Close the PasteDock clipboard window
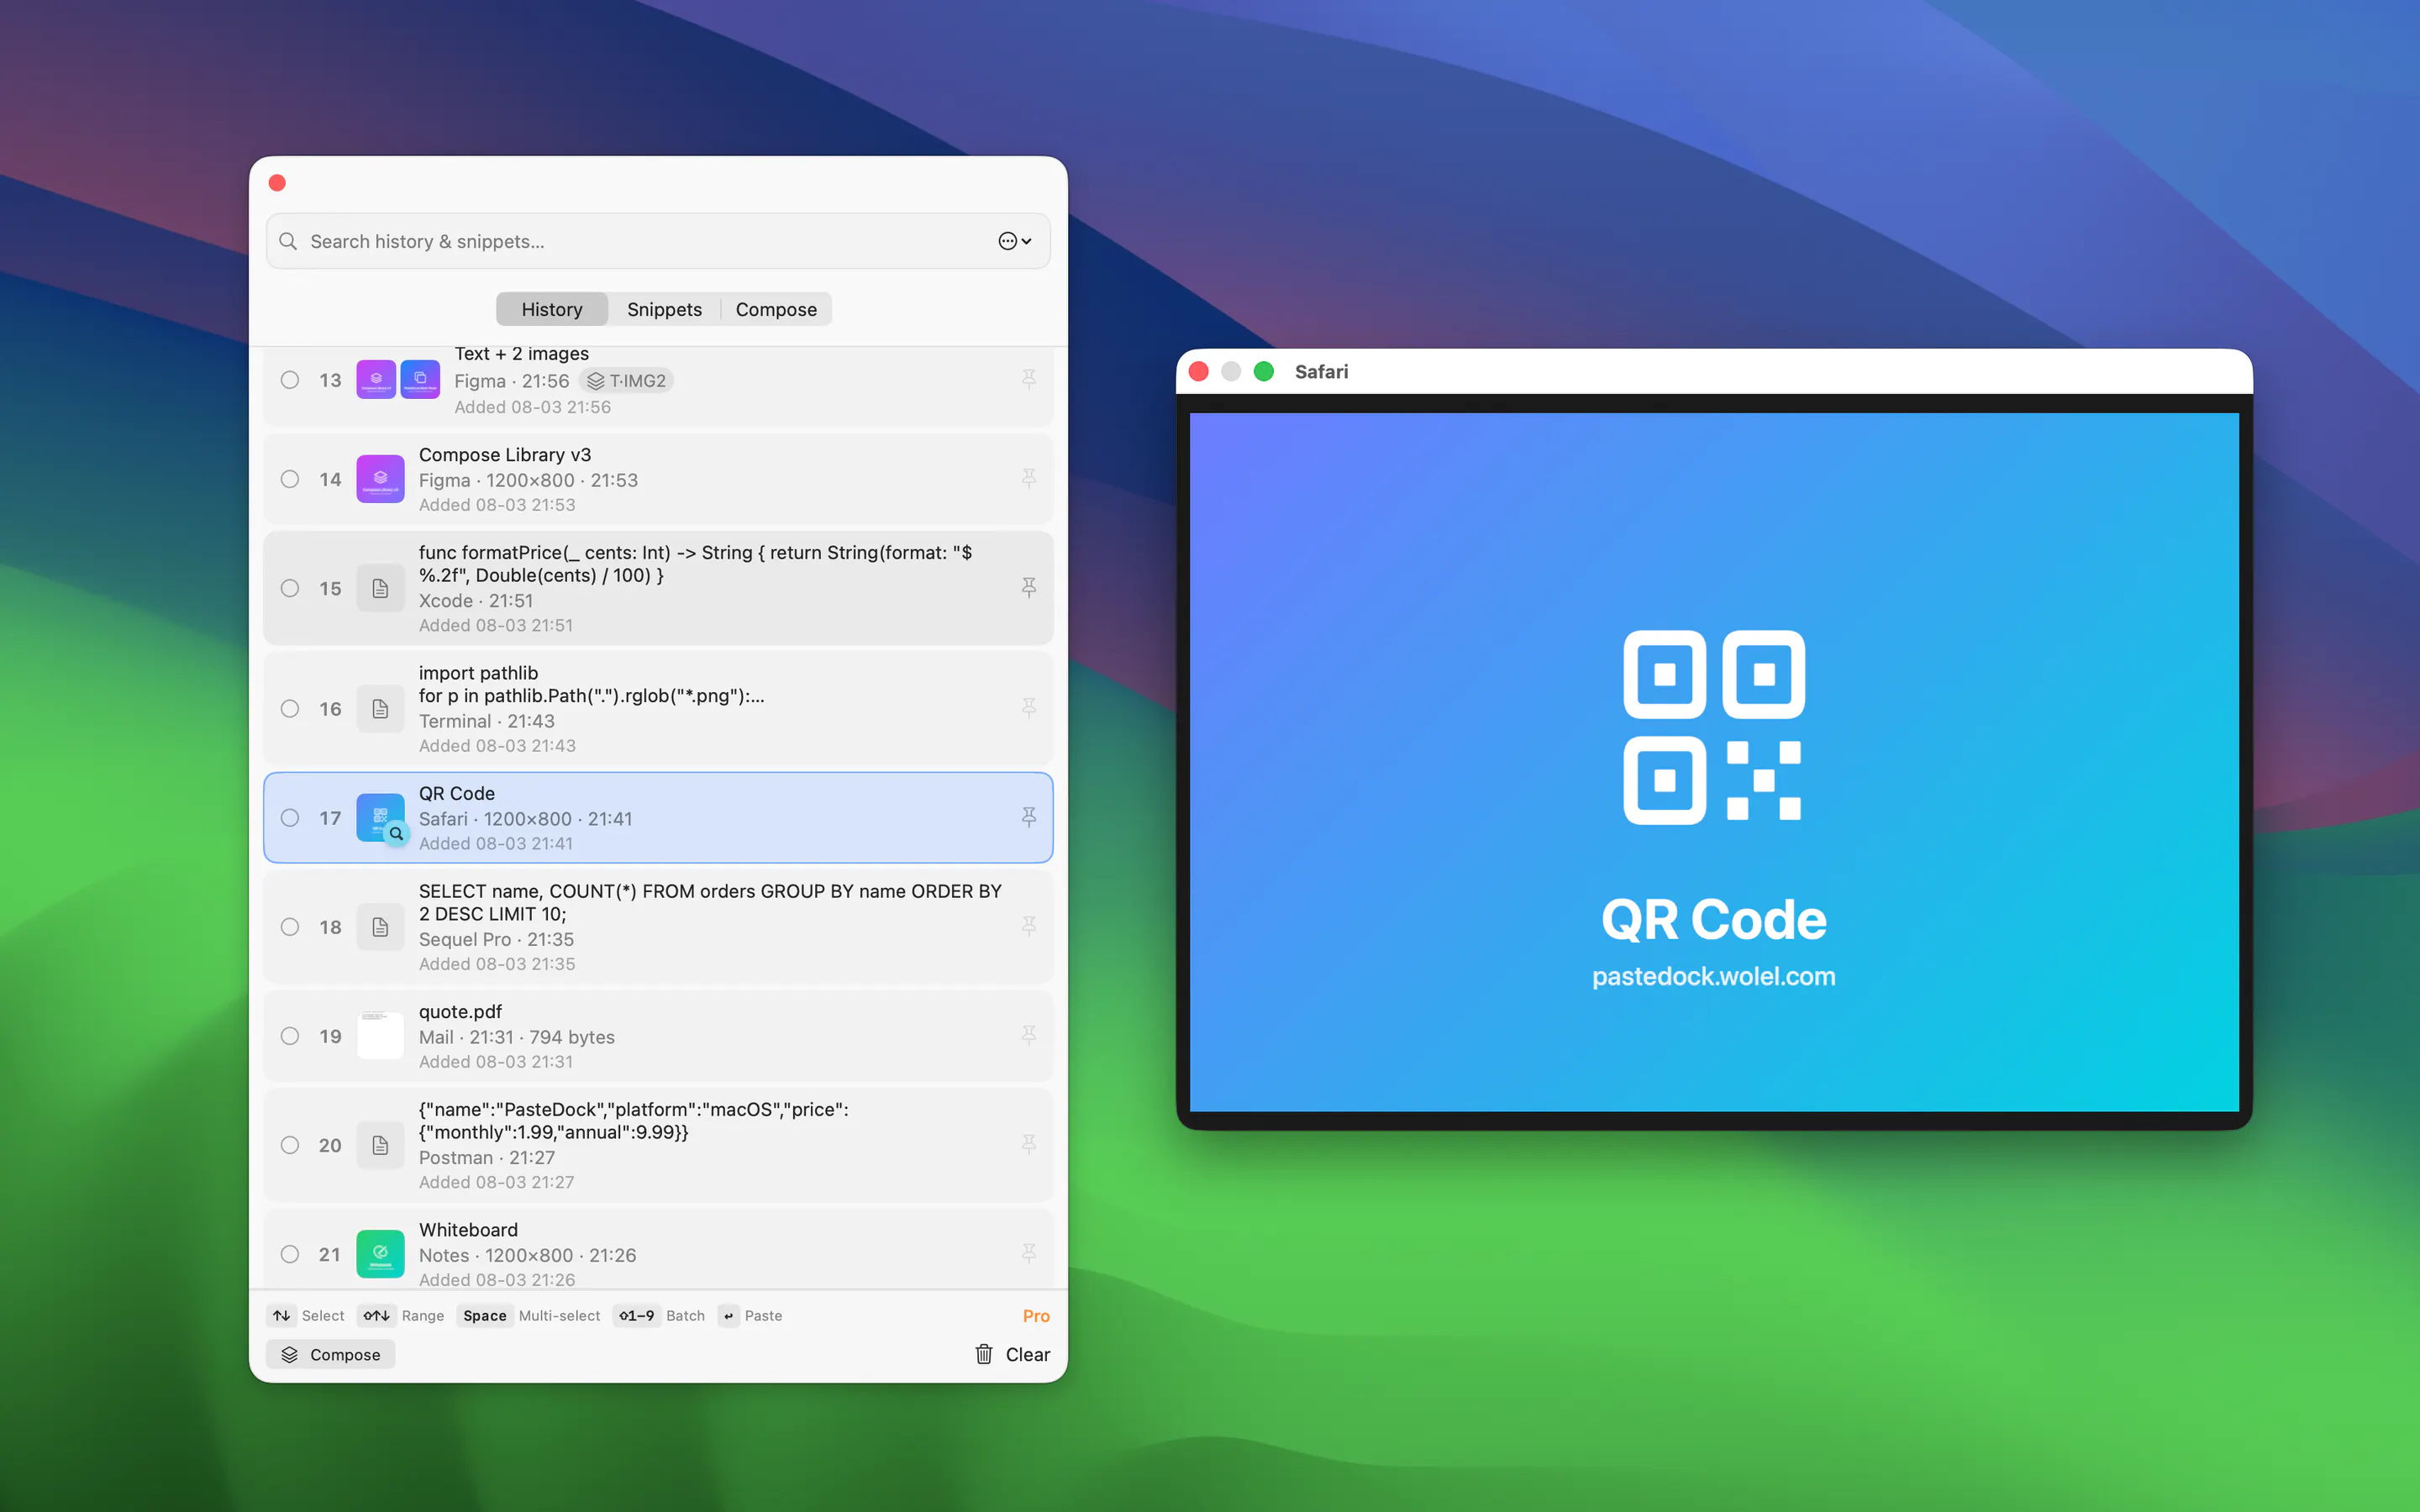The width and height of the screenshot is (2420, 1512). [278, 183]
